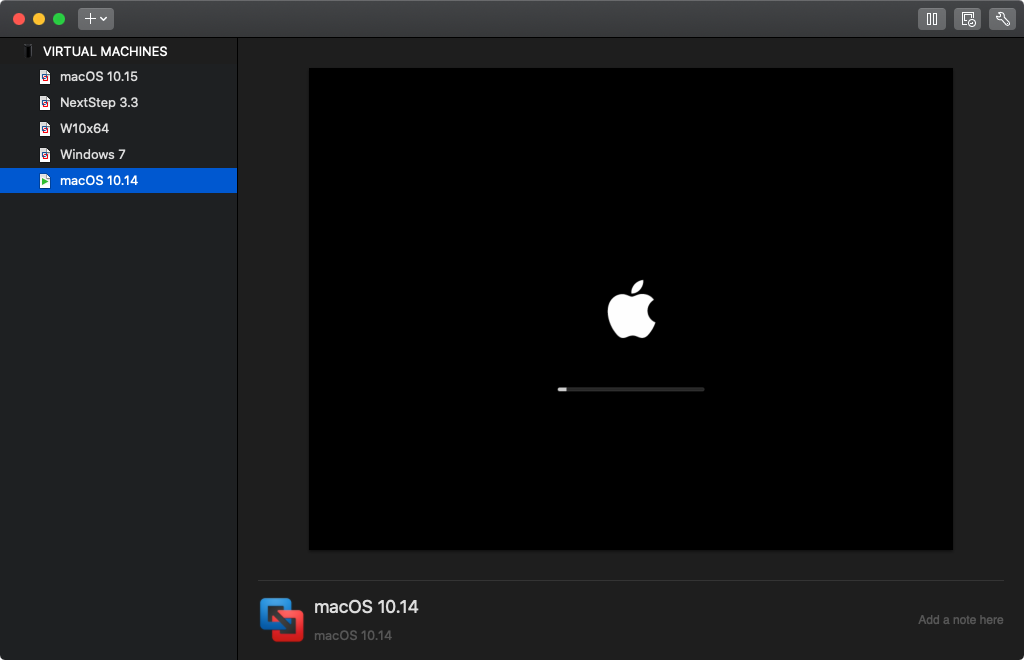The width and height of the screenshot is (1024, 660).
Task: Open VM Settings with the wrench icon
Action: click(x=1002, y=18)
